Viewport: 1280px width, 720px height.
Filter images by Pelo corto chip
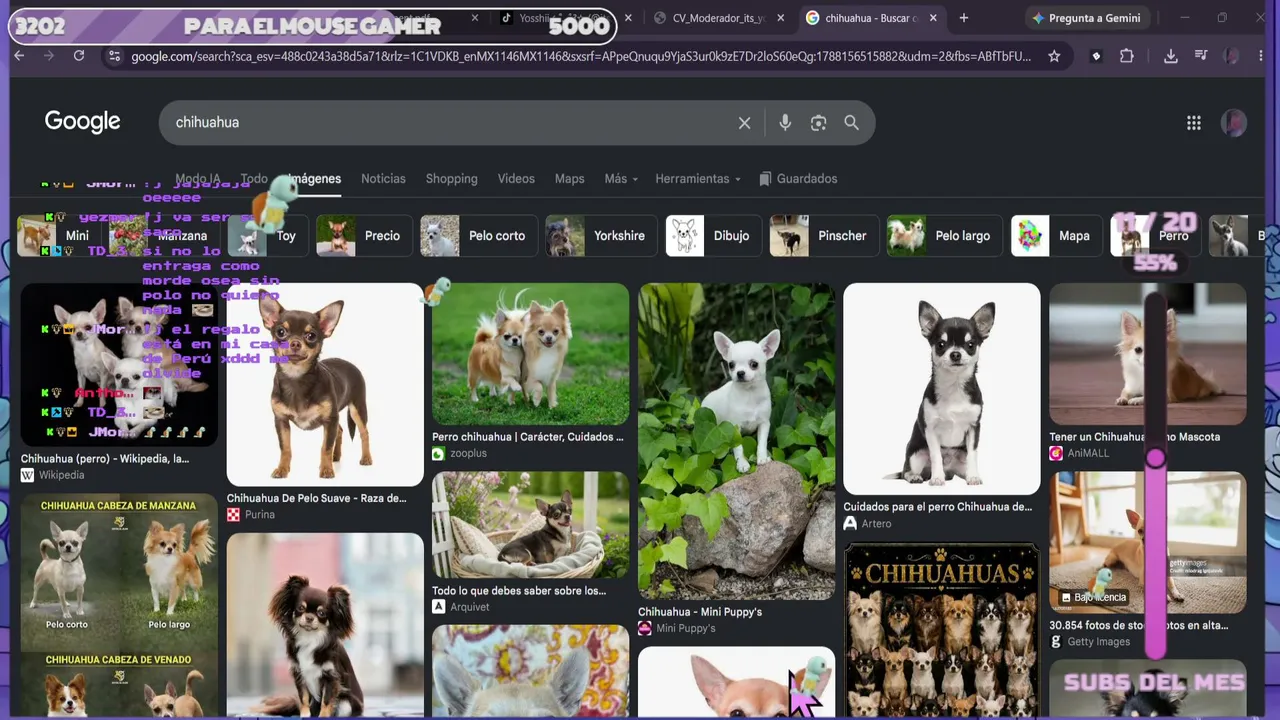click(x=478, y=236)
